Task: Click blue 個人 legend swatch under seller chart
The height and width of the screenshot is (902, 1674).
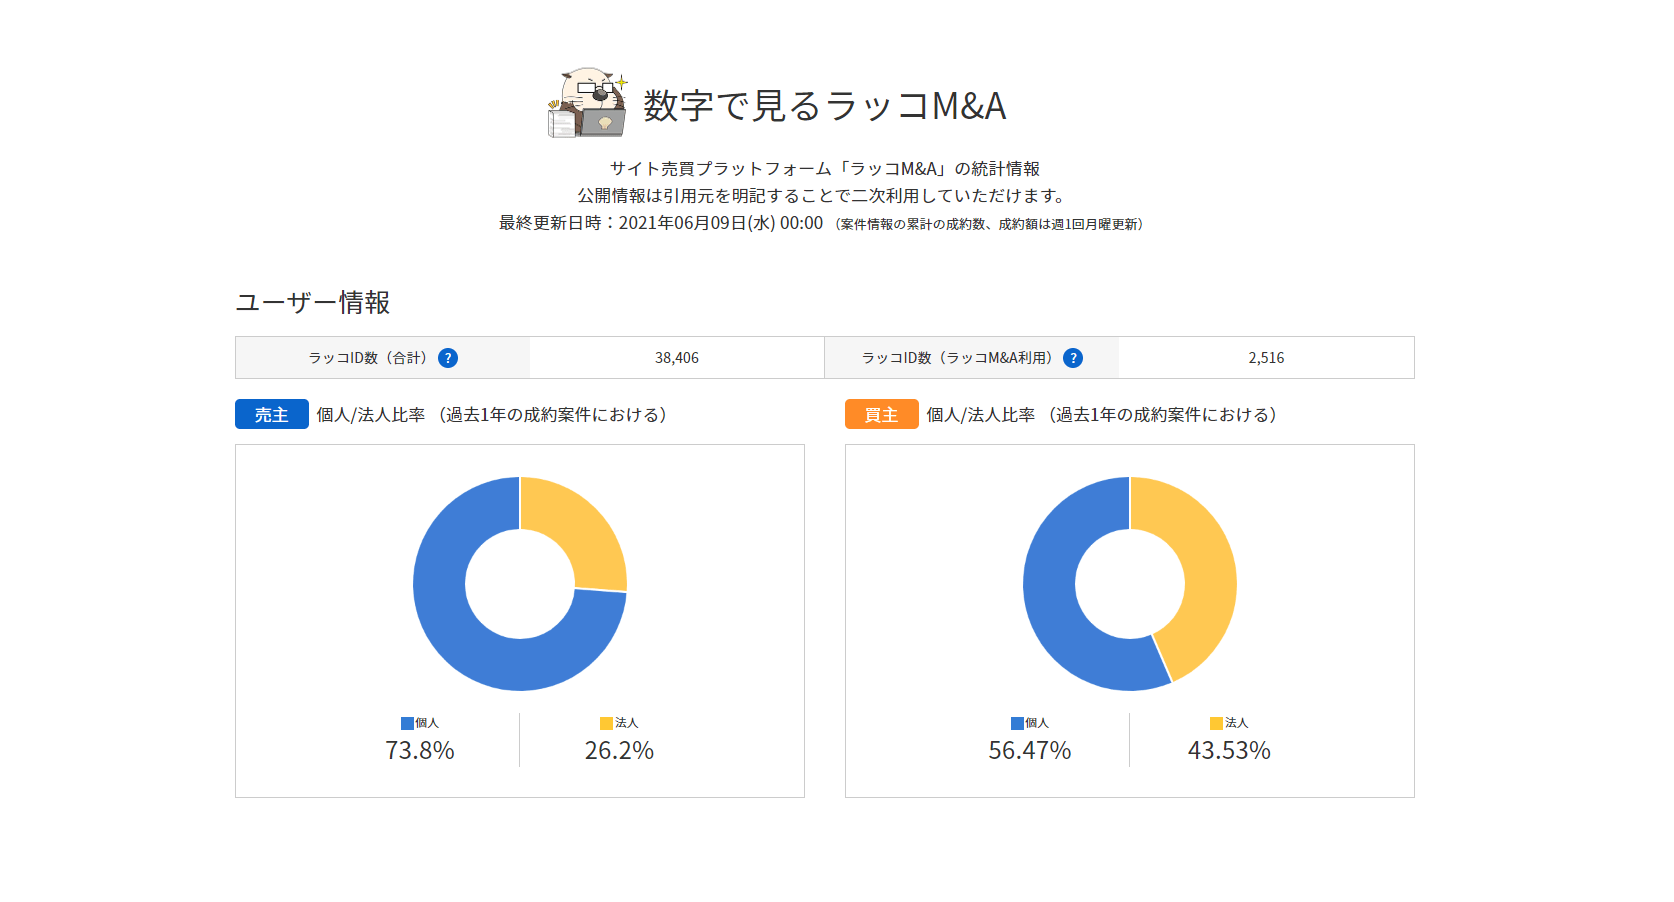Action: [x=407, y=723]
